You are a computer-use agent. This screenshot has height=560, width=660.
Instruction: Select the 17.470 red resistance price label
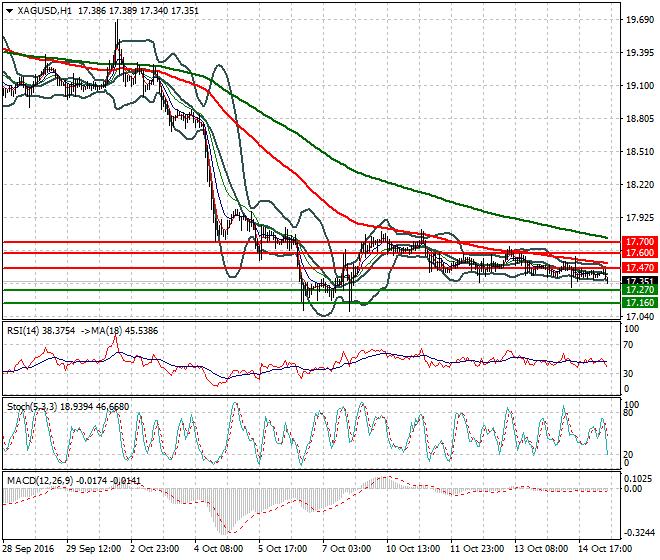640,268
